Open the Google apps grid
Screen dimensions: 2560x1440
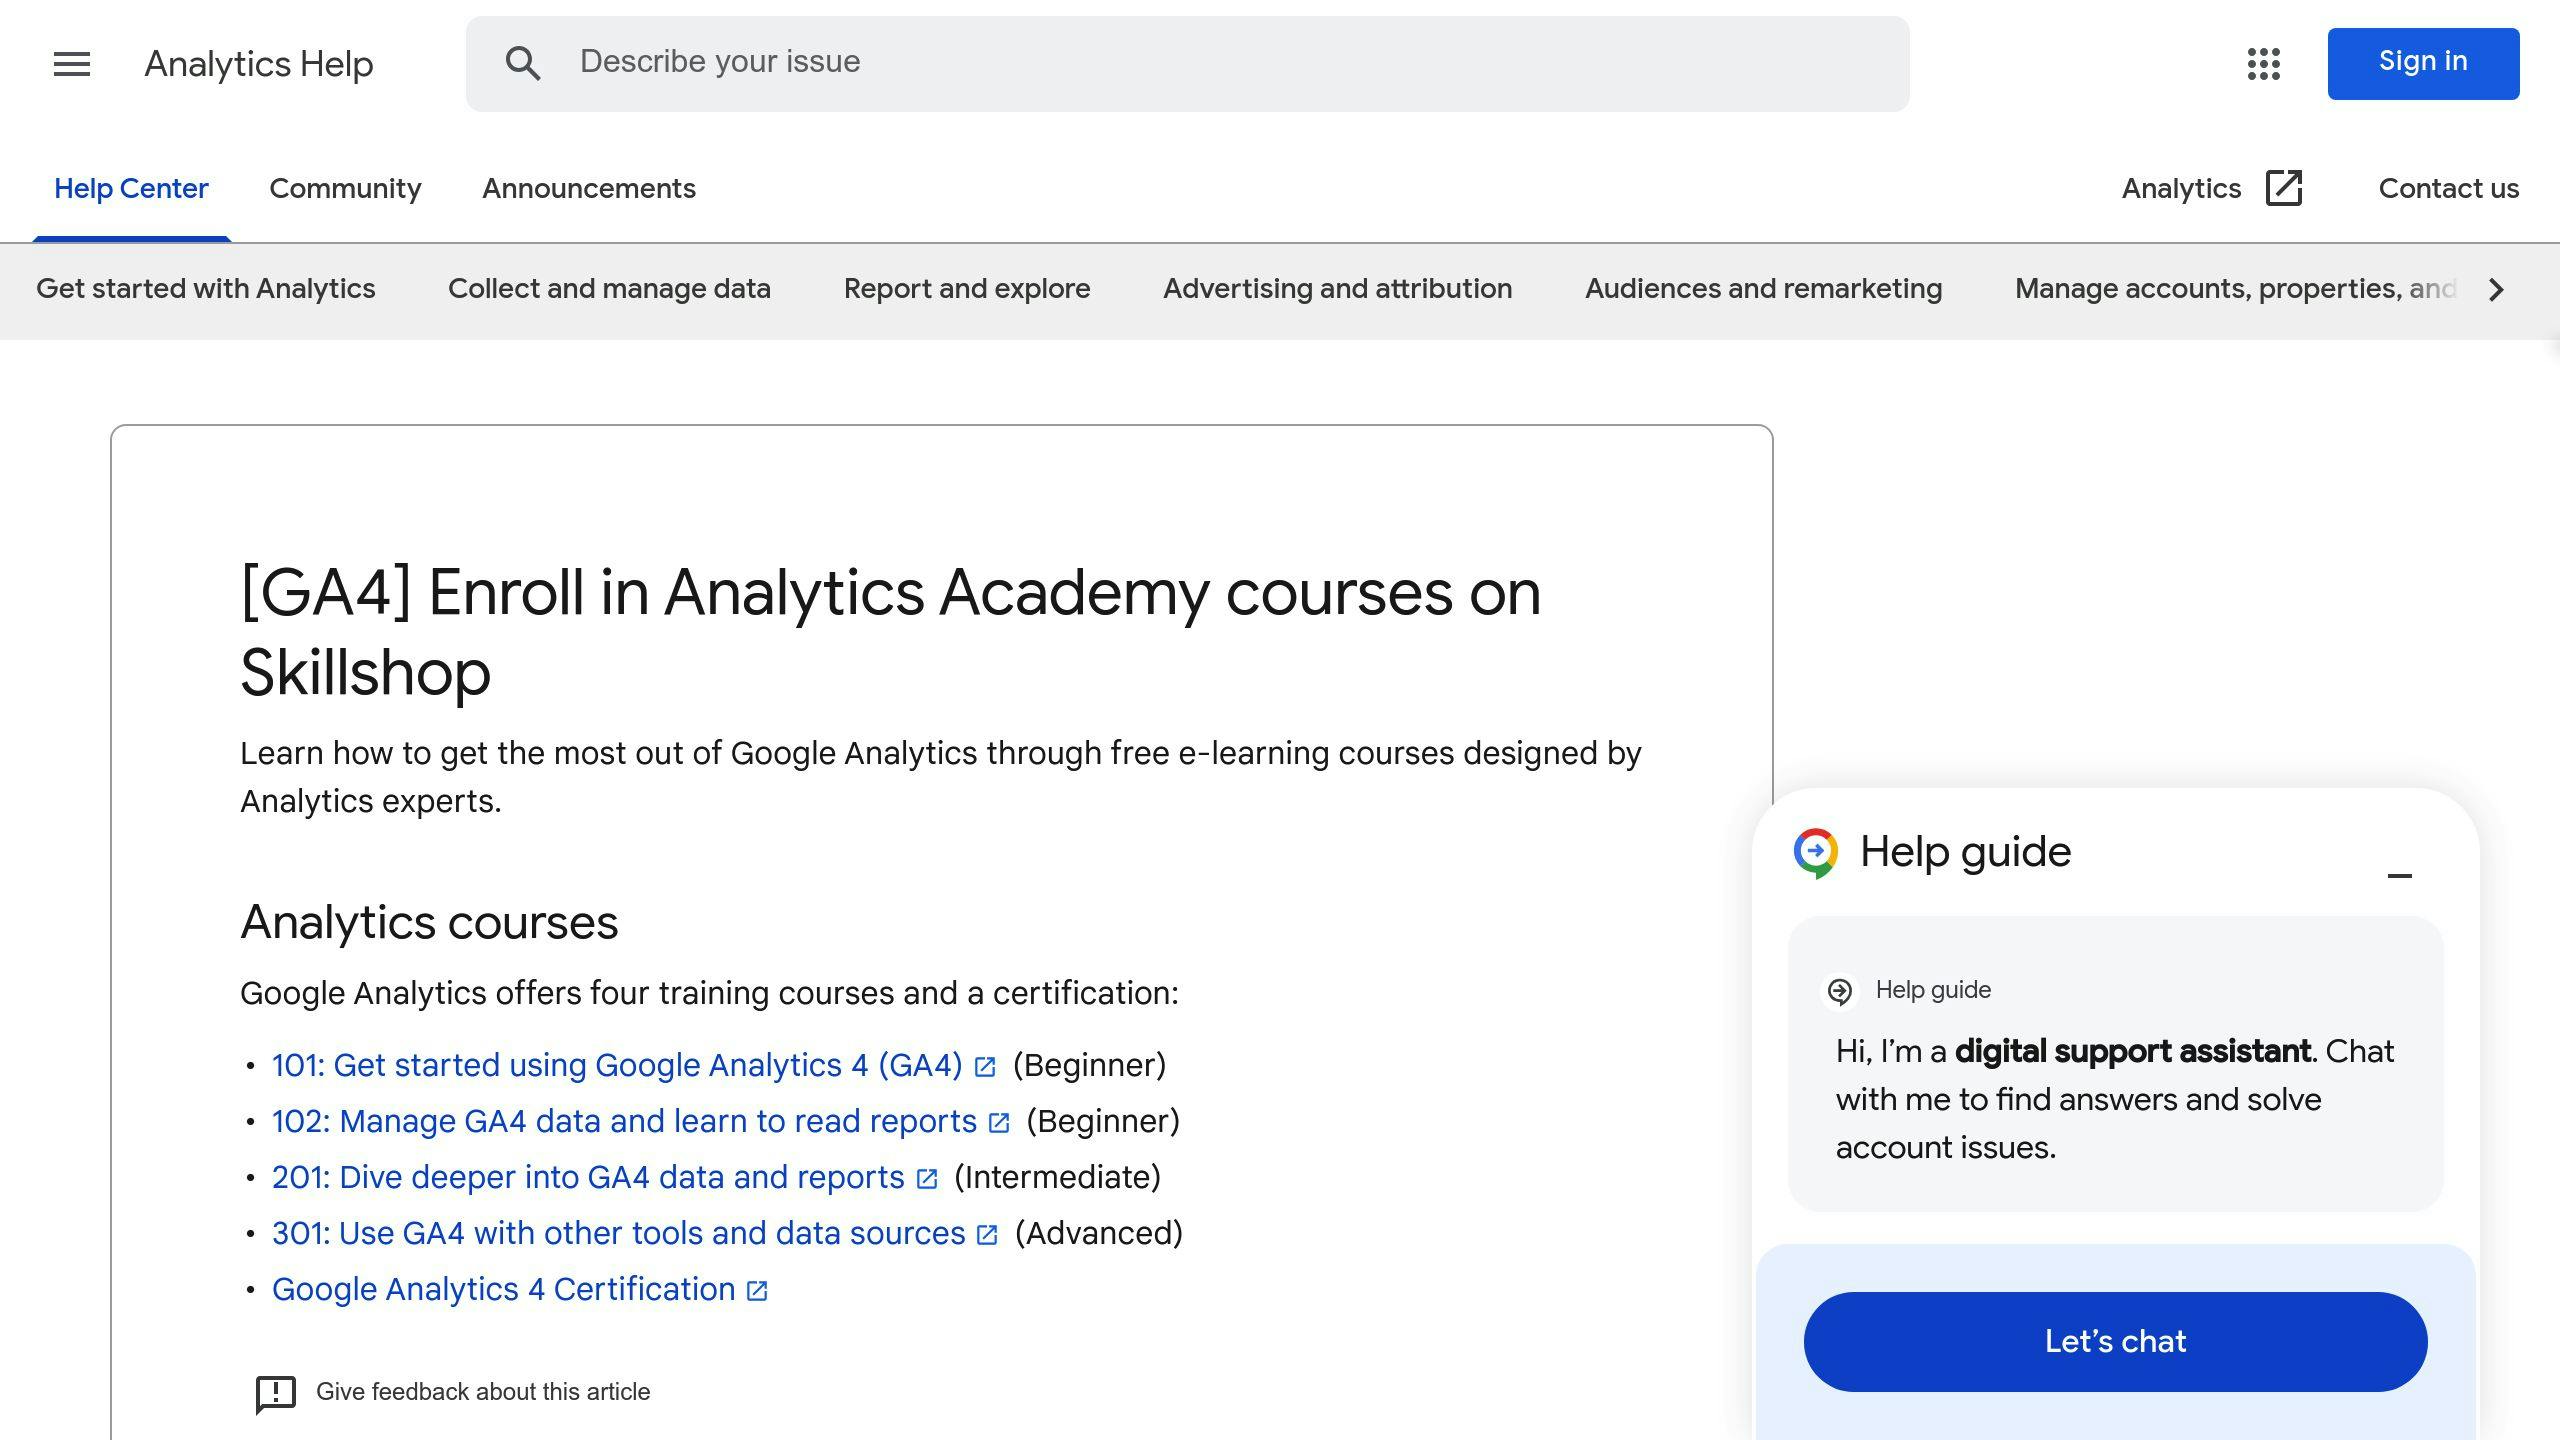tap(2263, 64)
